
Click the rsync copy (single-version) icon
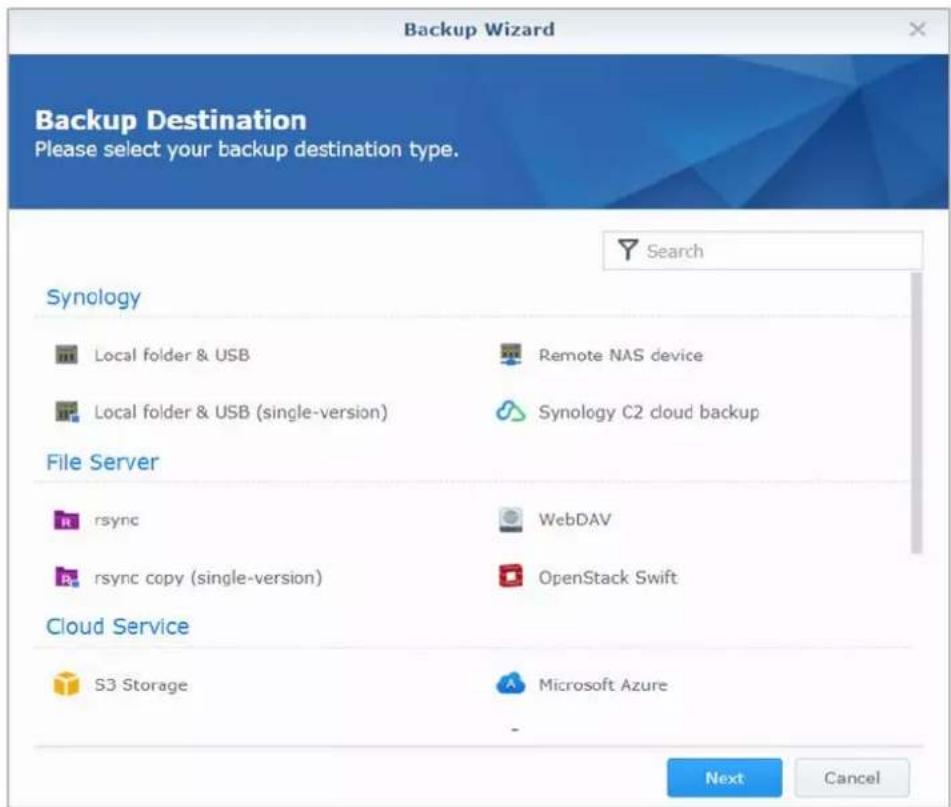click(67, 577)
